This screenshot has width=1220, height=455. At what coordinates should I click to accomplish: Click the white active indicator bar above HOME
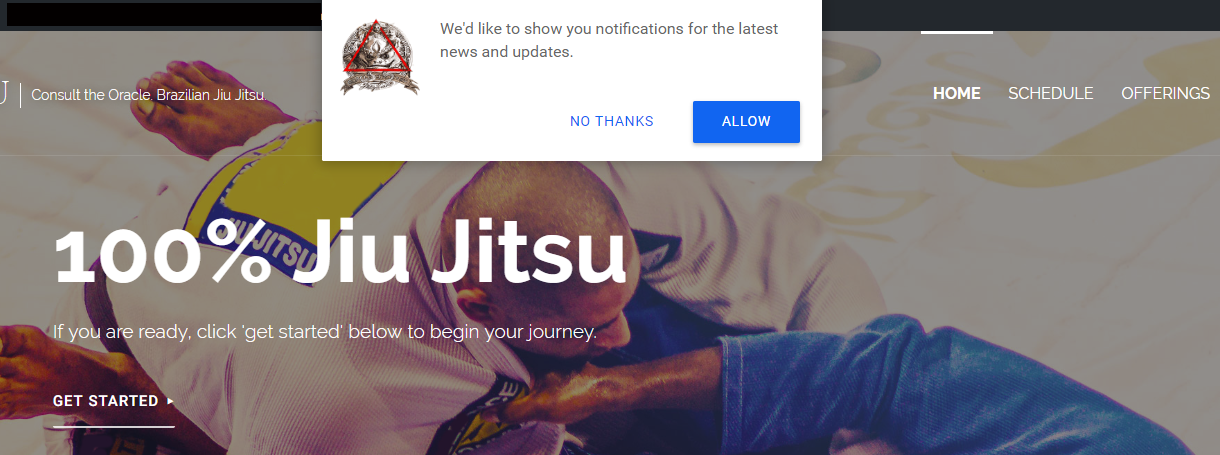pos(957,32)
